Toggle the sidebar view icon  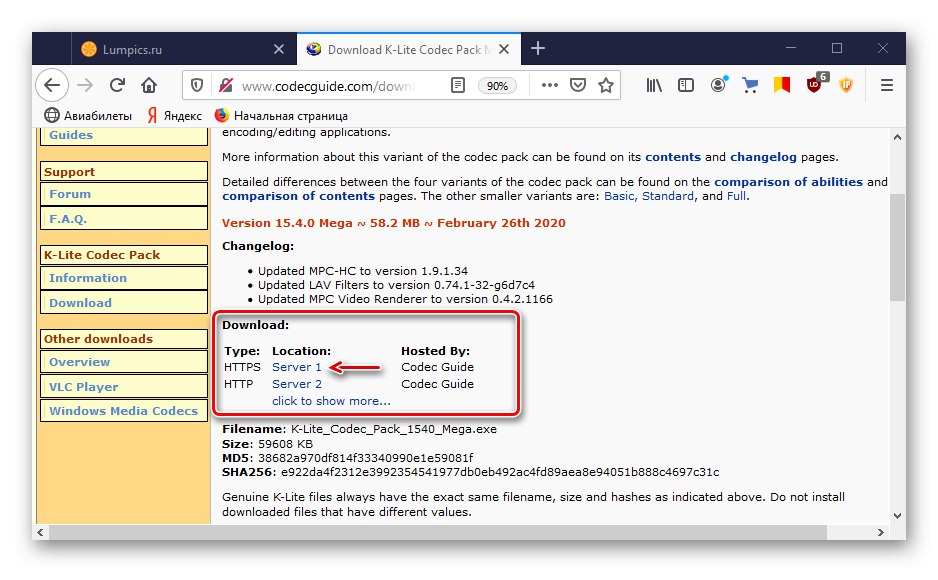point(686,86)
